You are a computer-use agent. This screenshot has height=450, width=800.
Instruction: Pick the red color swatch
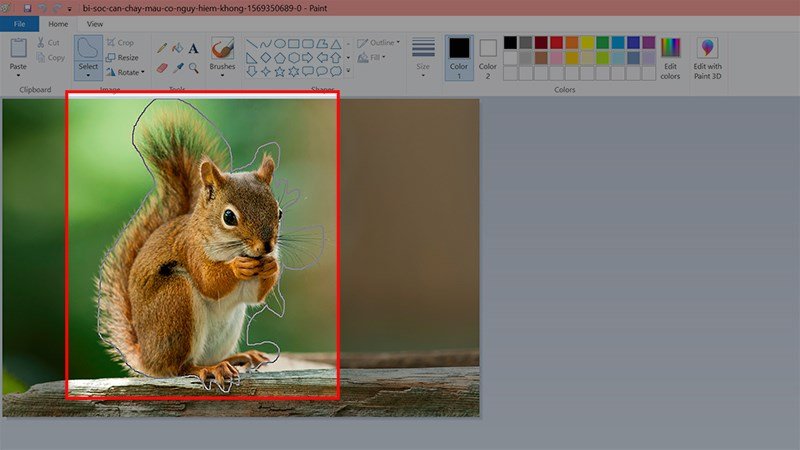click(x=556, y=43)
